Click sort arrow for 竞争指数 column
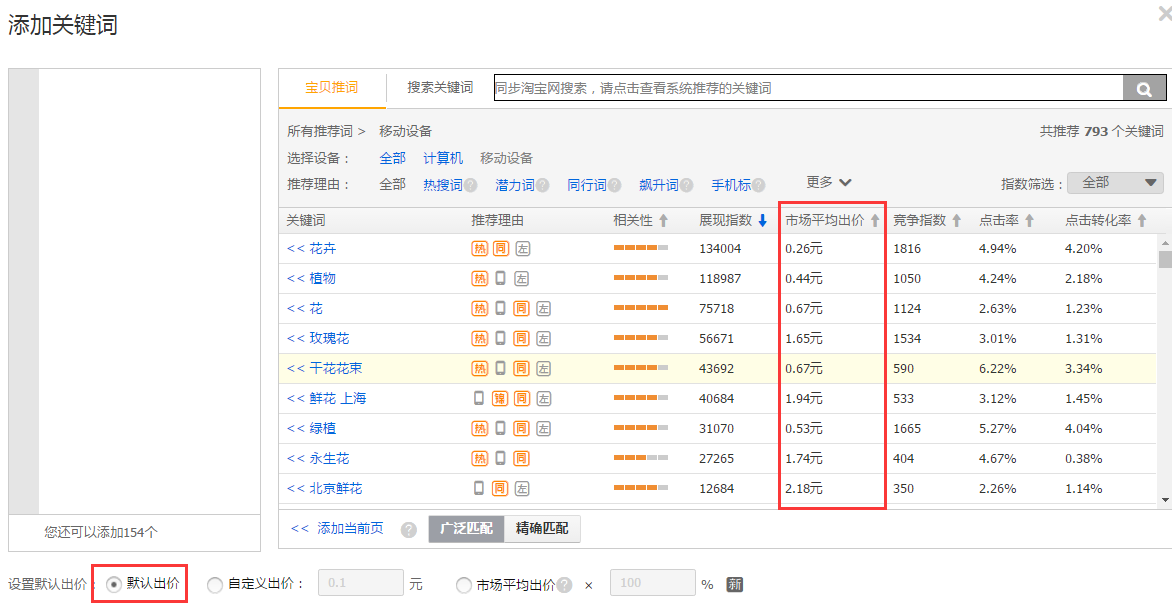The height and width of the screenshot is (611, 1172). [956, 220]
